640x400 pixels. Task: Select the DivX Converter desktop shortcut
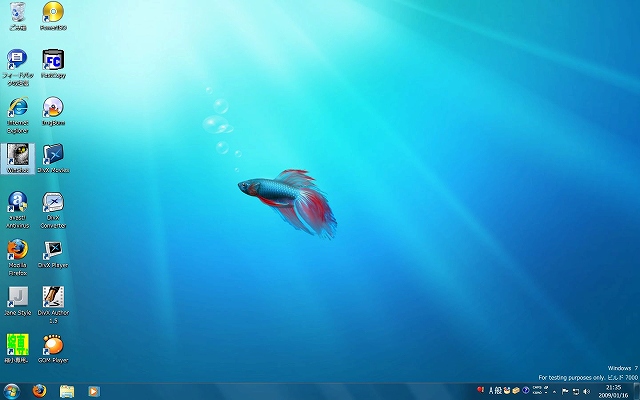click(x=53, y=210)
